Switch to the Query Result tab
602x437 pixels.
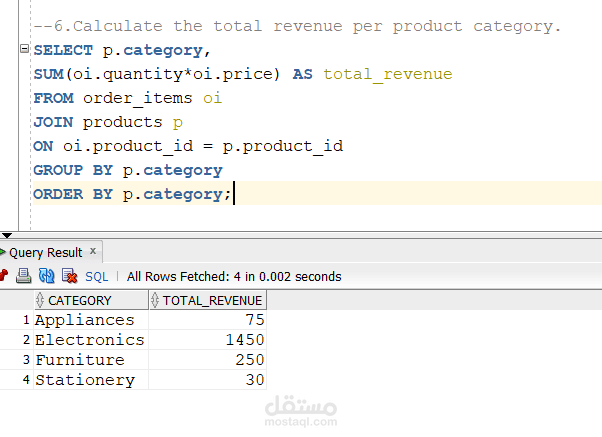tap(45, 253)
